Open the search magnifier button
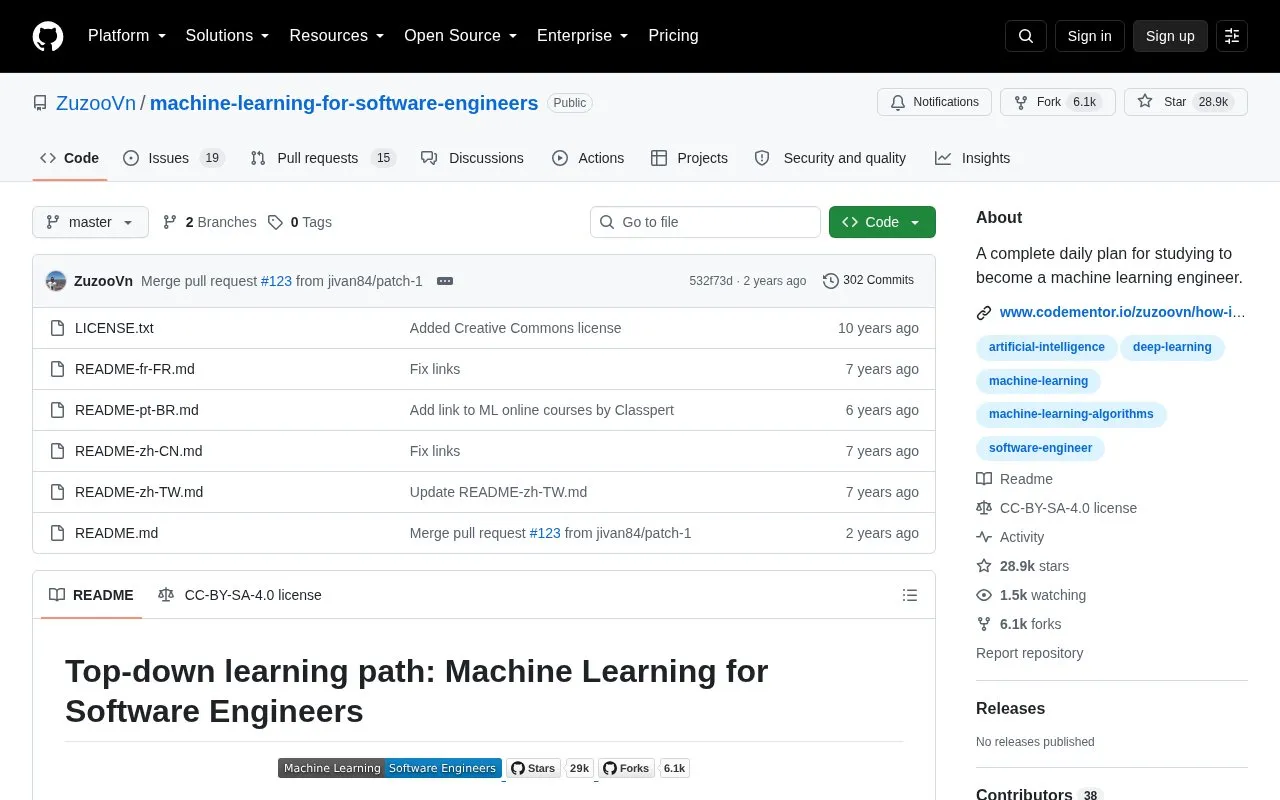1280x800 pixels. (1026, 36)
